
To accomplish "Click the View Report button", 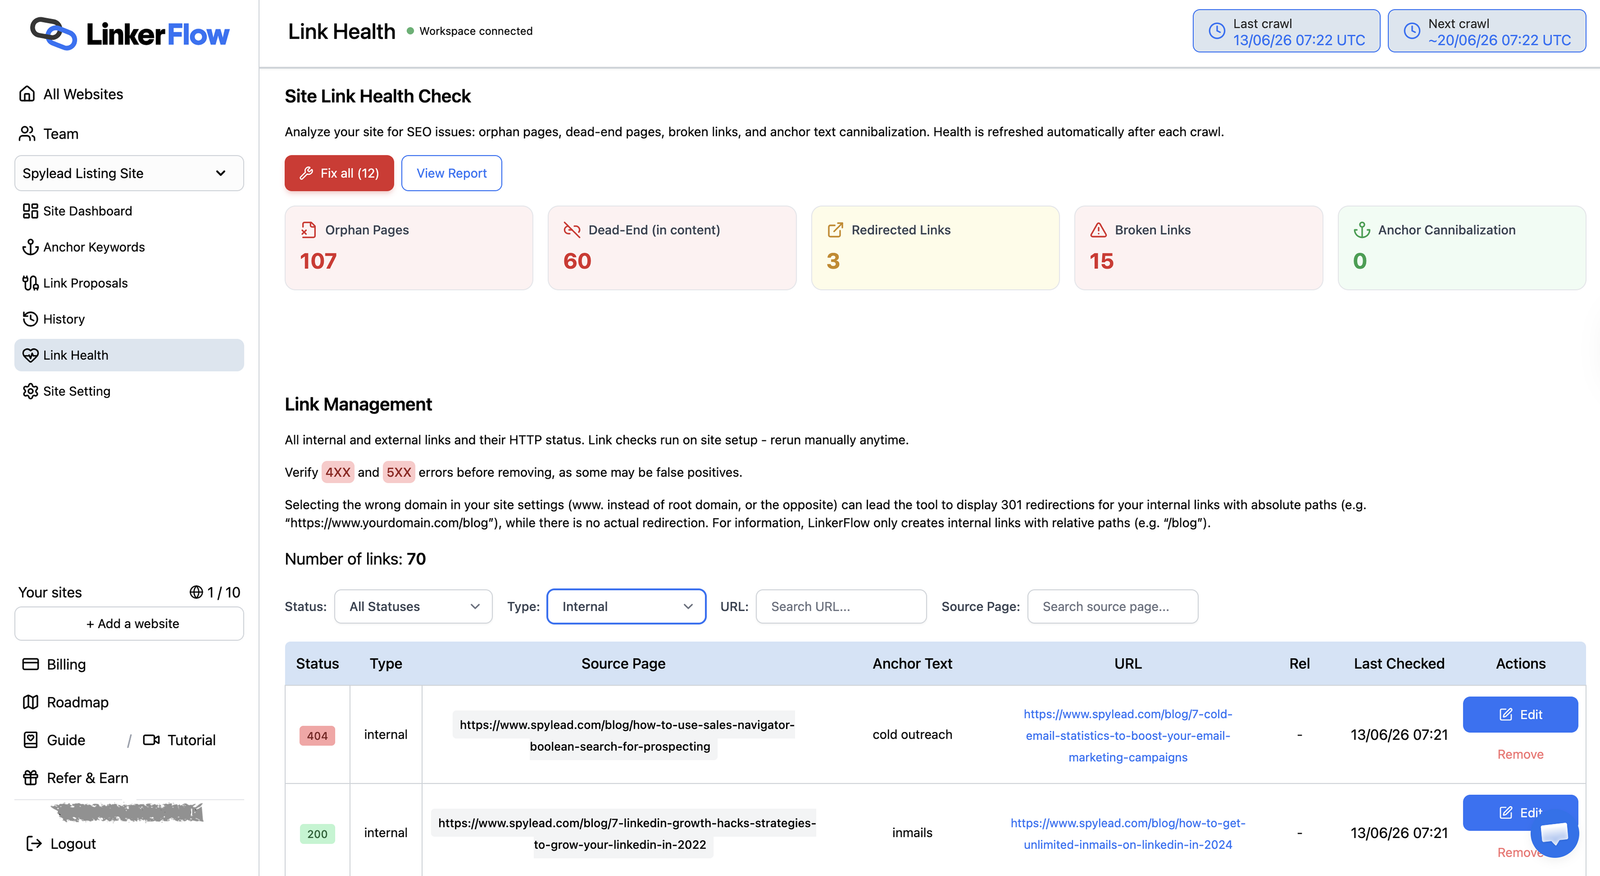I will pos(452,173).
